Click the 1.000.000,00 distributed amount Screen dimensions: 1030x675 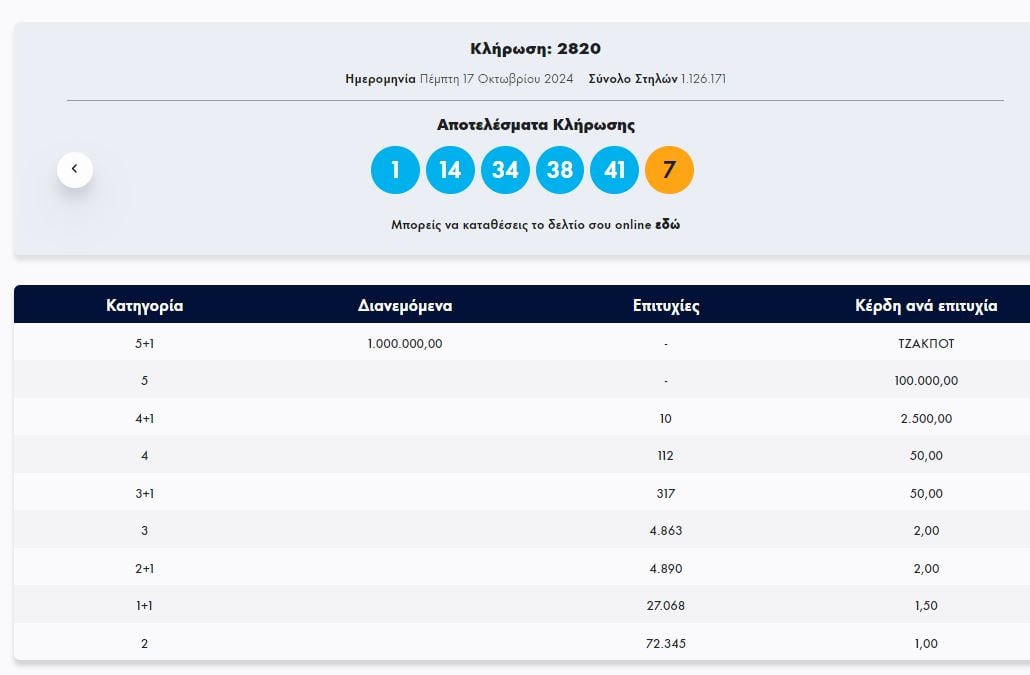point(405,343)
